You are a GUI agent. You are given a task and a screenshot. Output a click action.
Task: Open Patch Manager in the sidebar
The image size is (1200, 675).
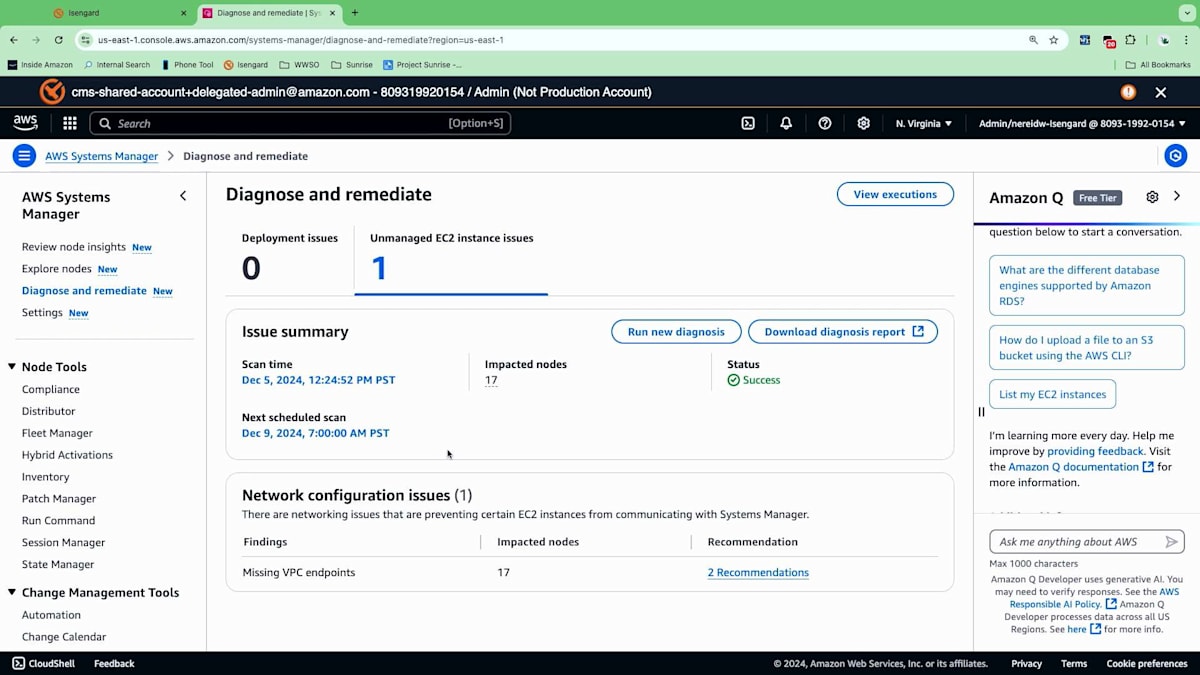click(x=59, y=499)
